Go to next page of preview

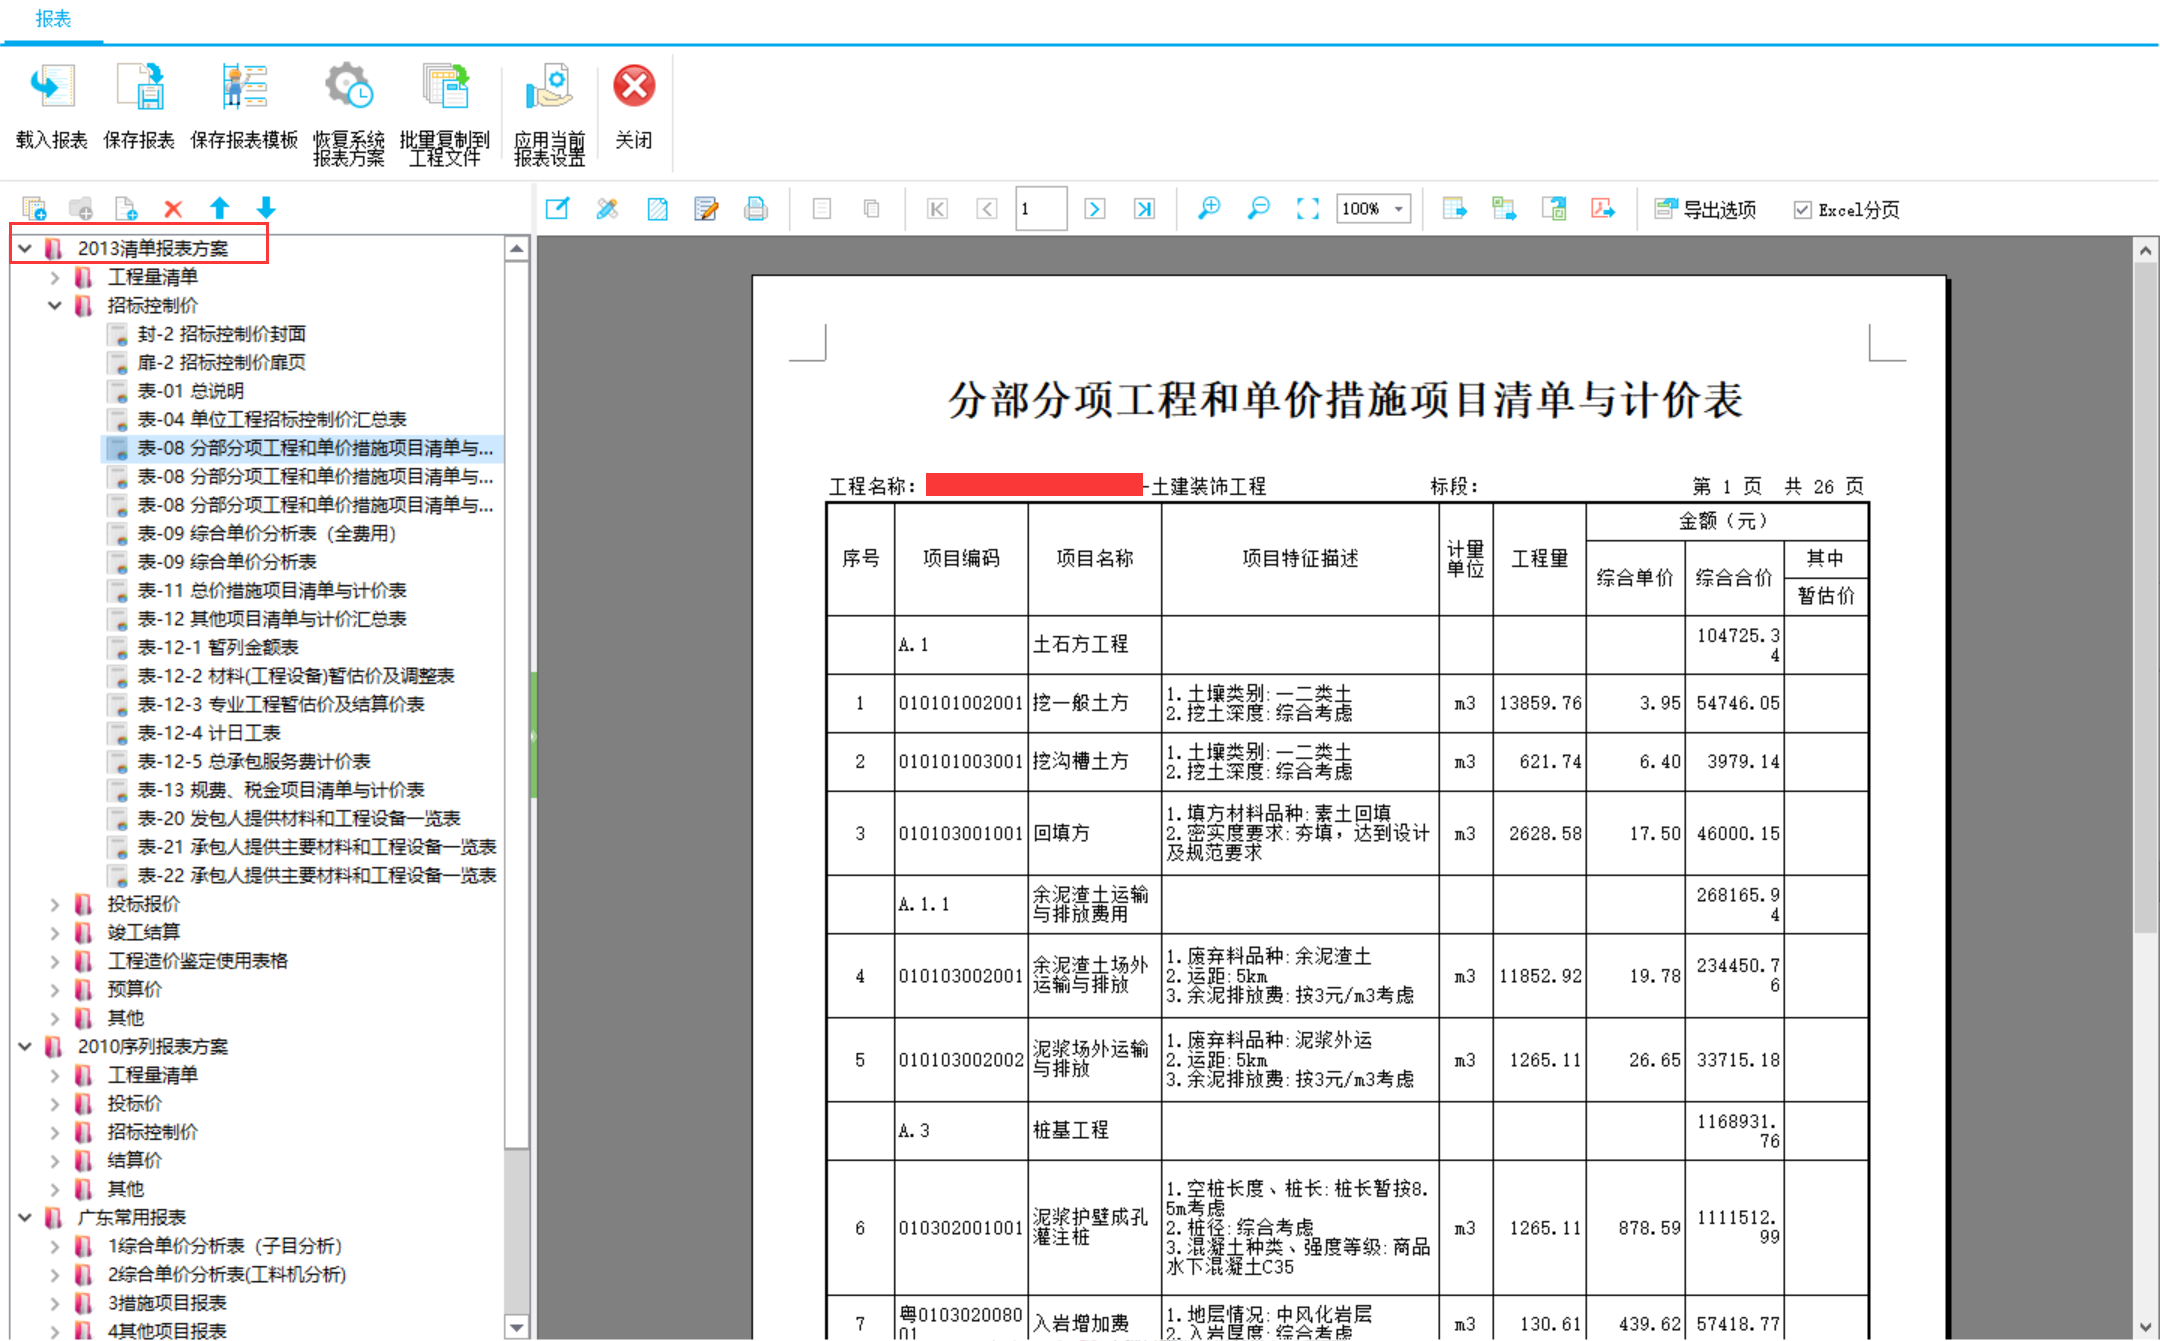1095,209
